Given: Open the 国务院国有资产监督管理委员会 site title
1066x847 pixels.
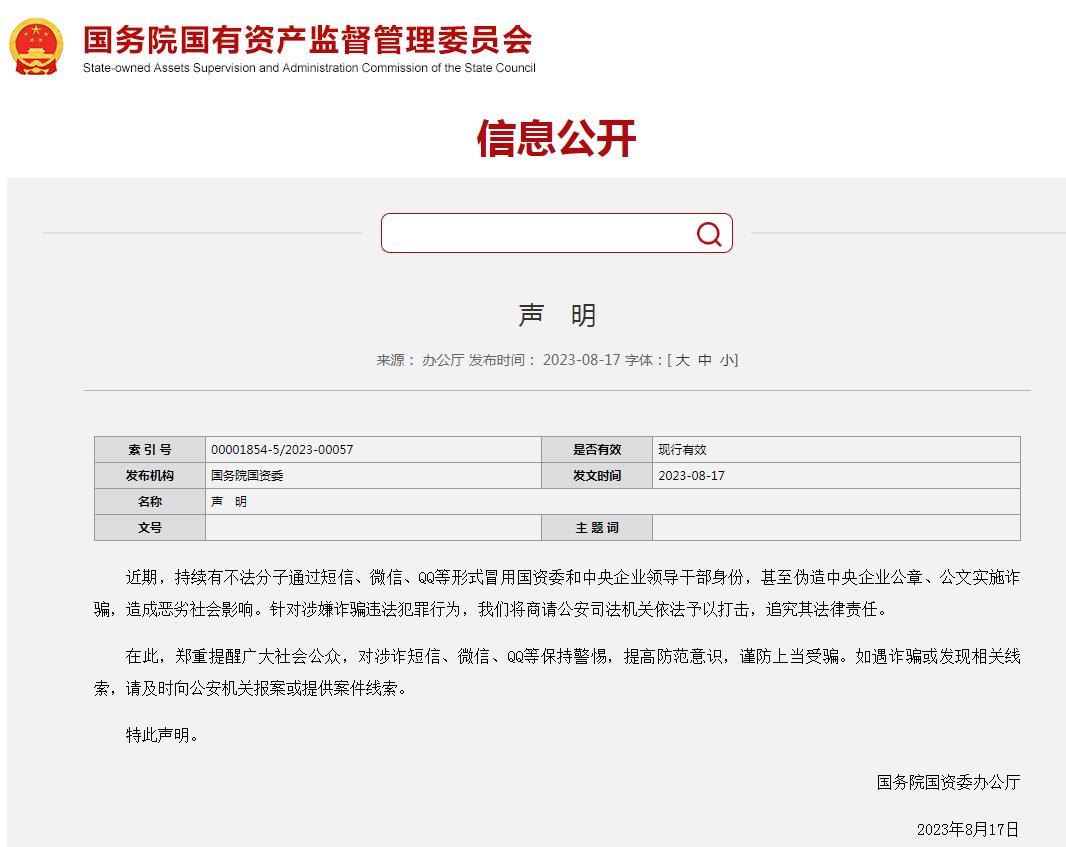Looking at the screenshot, I should coord(308,40).
